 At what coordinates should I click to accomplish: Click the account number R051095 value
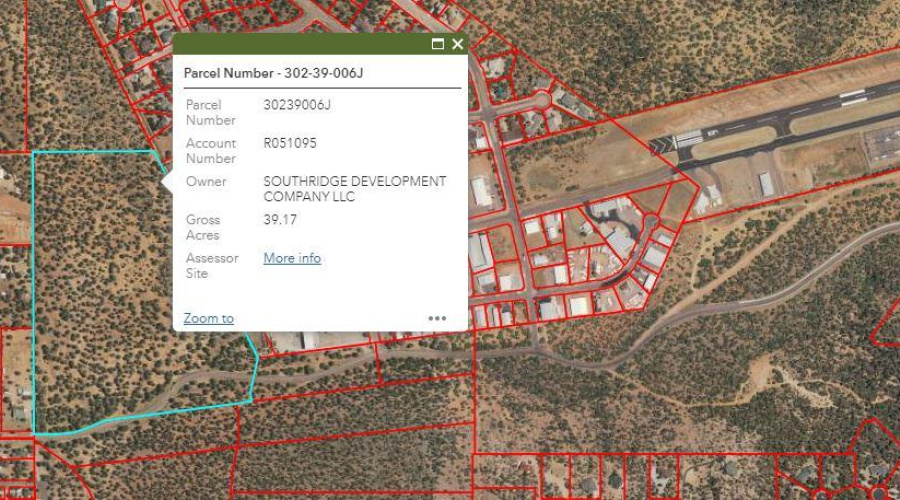(290, 143)
